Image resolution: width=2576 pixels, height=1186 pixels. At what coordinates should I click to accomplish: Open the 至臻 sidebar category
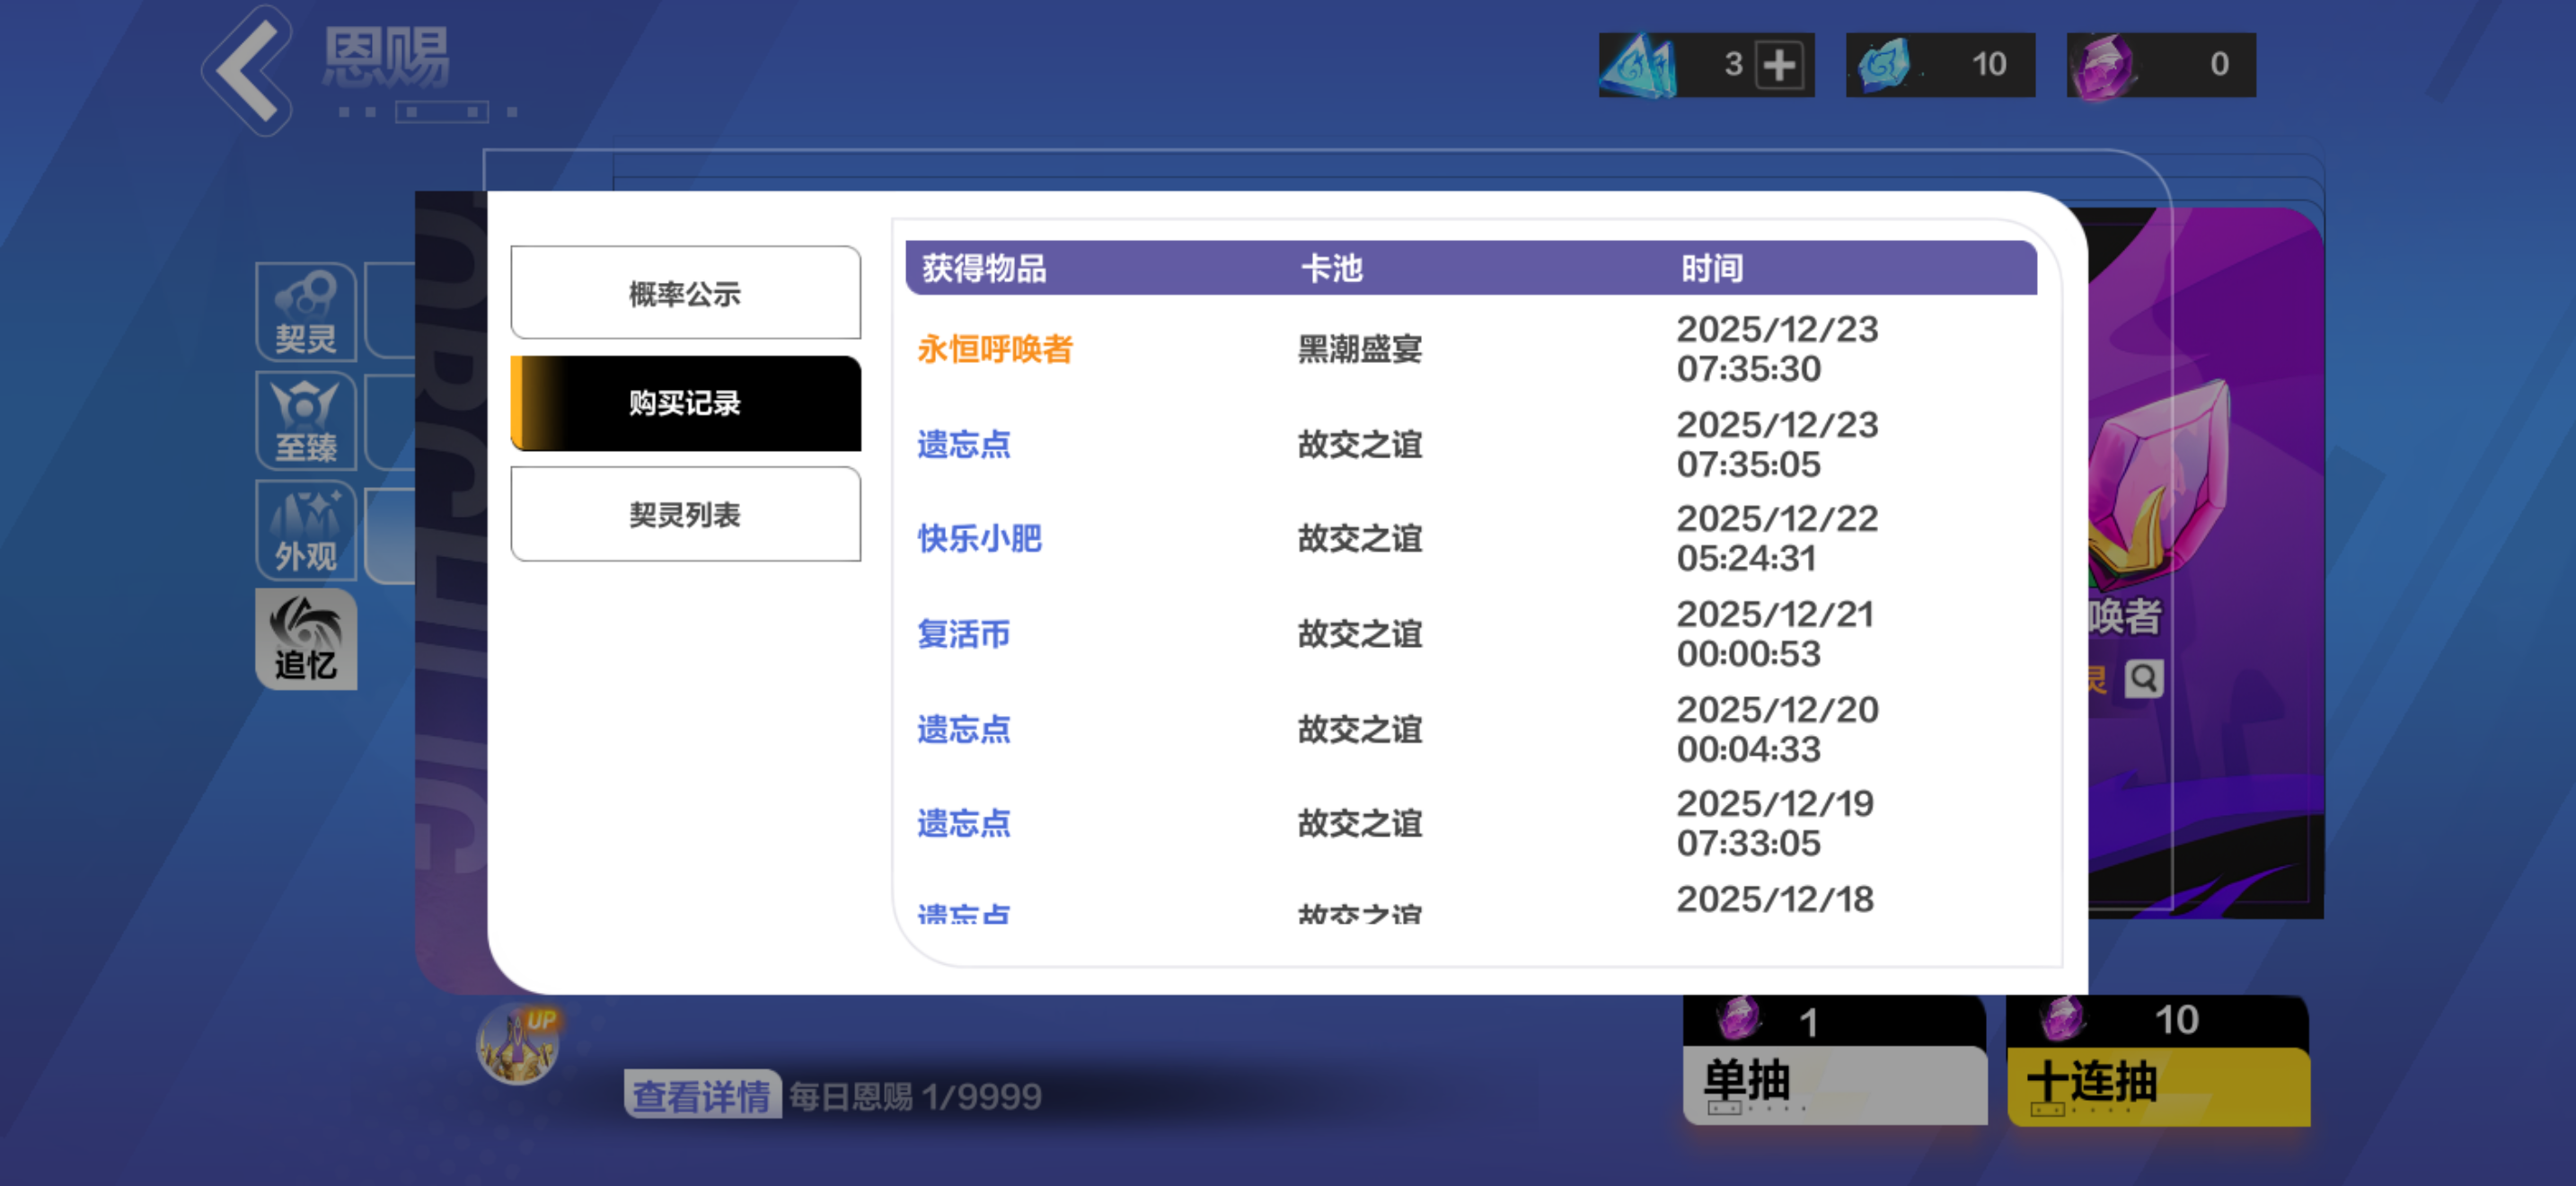click(306, 420)
